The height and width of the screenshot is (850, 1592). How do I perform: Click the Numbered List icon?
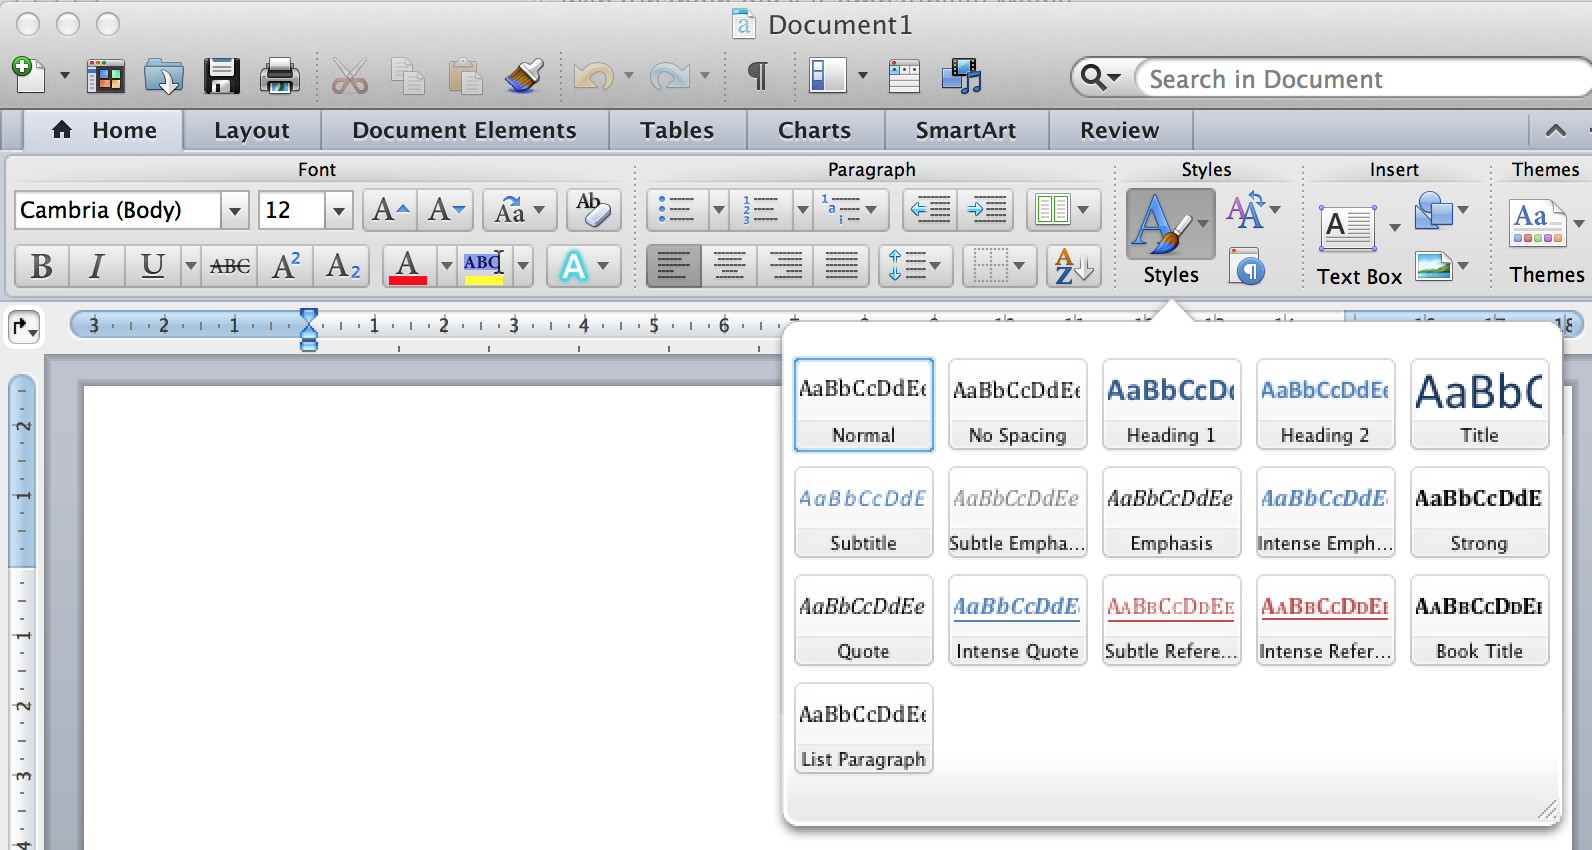(761, 210)
